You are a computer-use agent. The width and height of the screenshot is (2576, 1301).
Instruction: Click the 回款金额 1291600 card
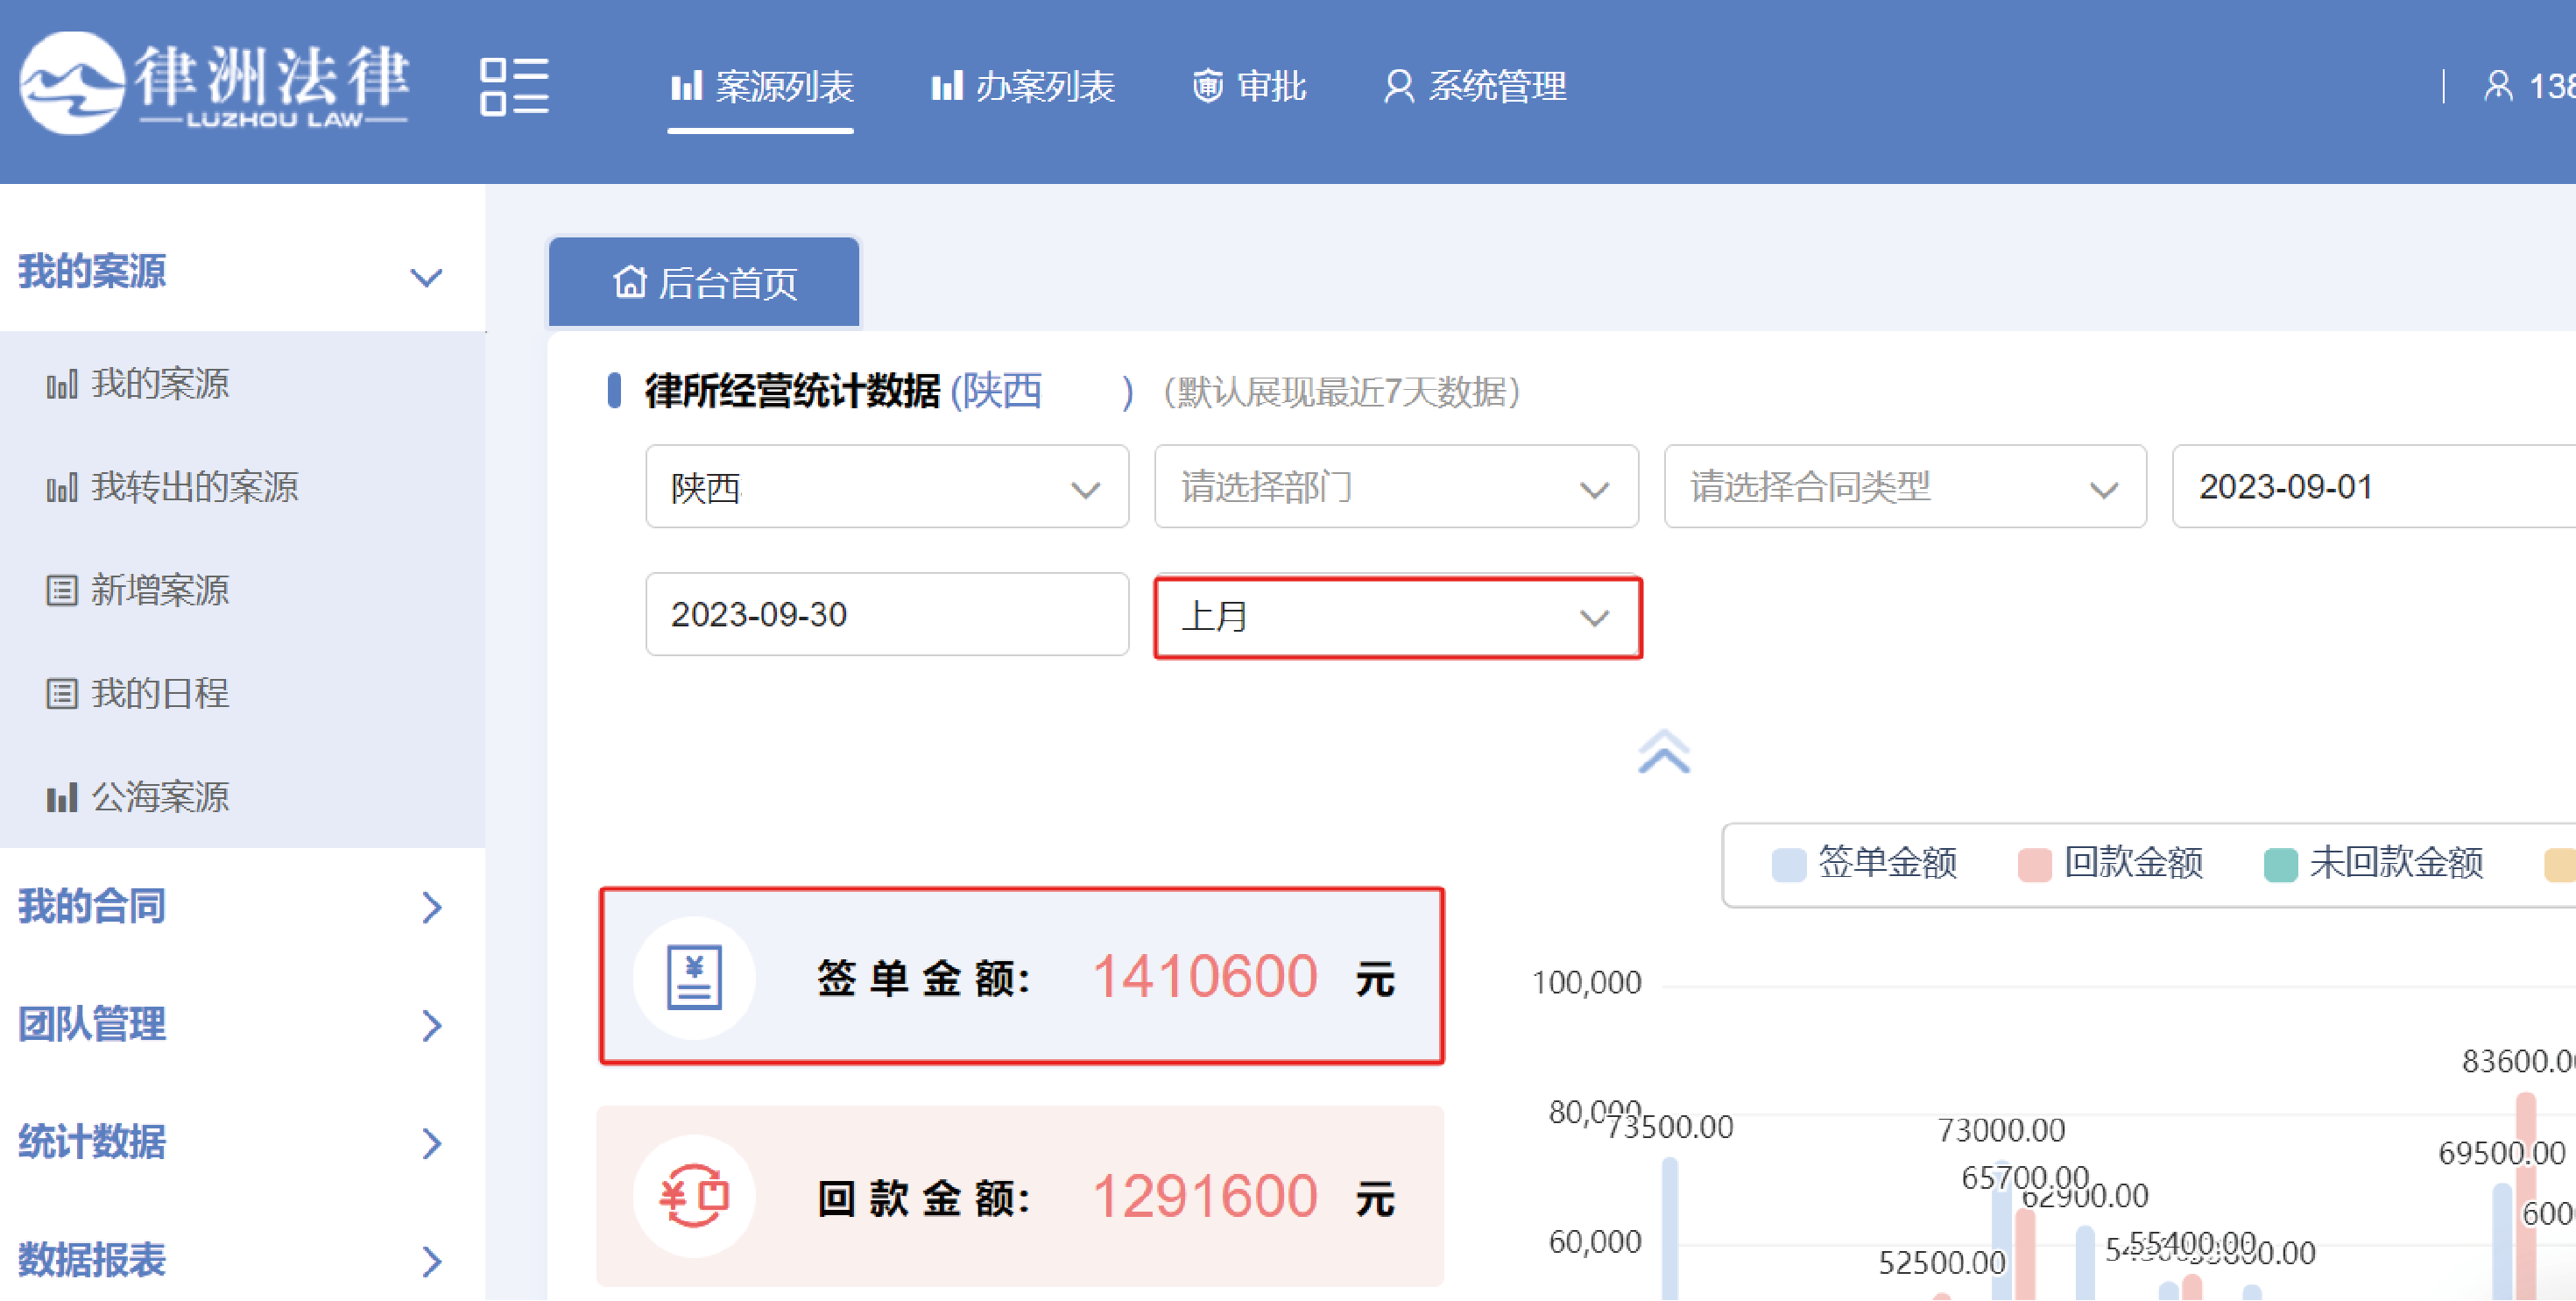point(1021,1196)
